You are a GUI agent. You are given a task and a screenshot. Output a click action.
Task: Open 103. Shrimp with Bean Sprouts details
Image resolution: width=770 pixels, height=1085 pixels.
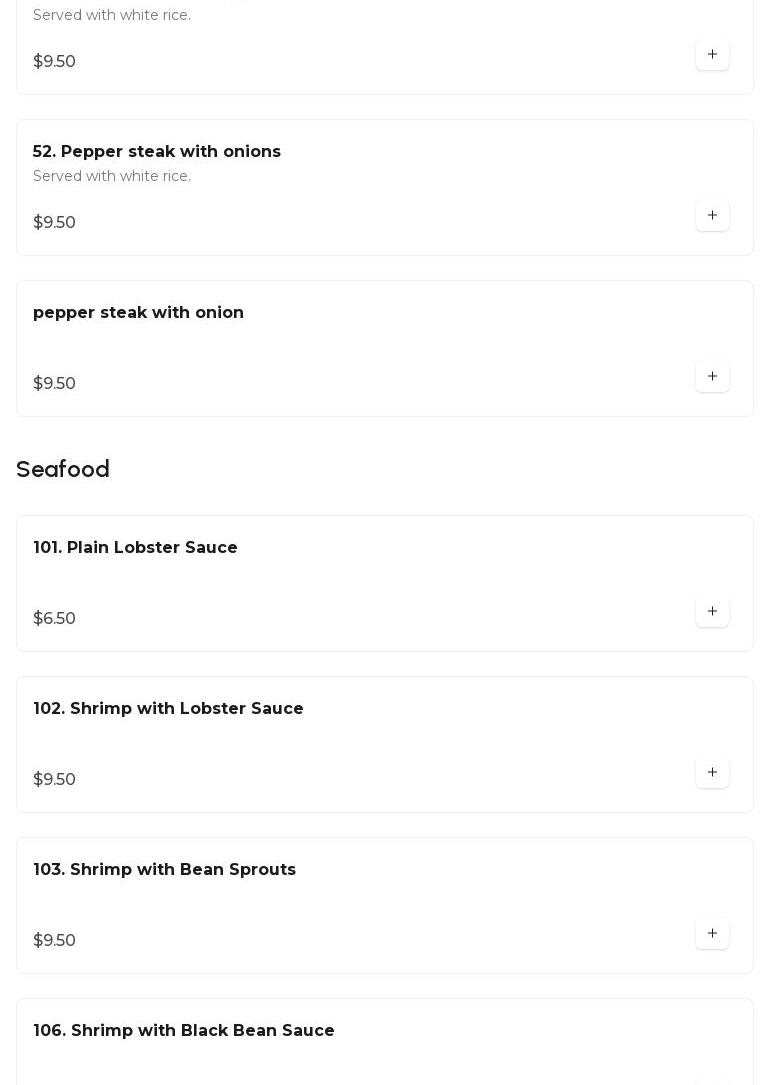[164, 870]
